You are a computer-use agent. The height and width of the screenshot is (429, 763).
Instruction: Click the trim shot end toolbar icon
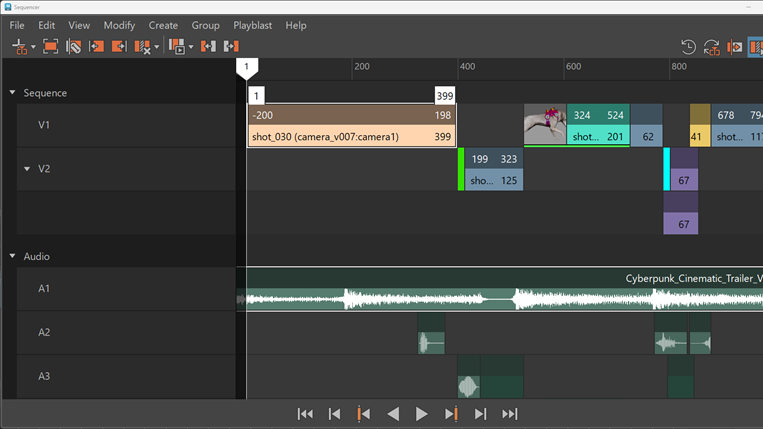tap(119, 47)
